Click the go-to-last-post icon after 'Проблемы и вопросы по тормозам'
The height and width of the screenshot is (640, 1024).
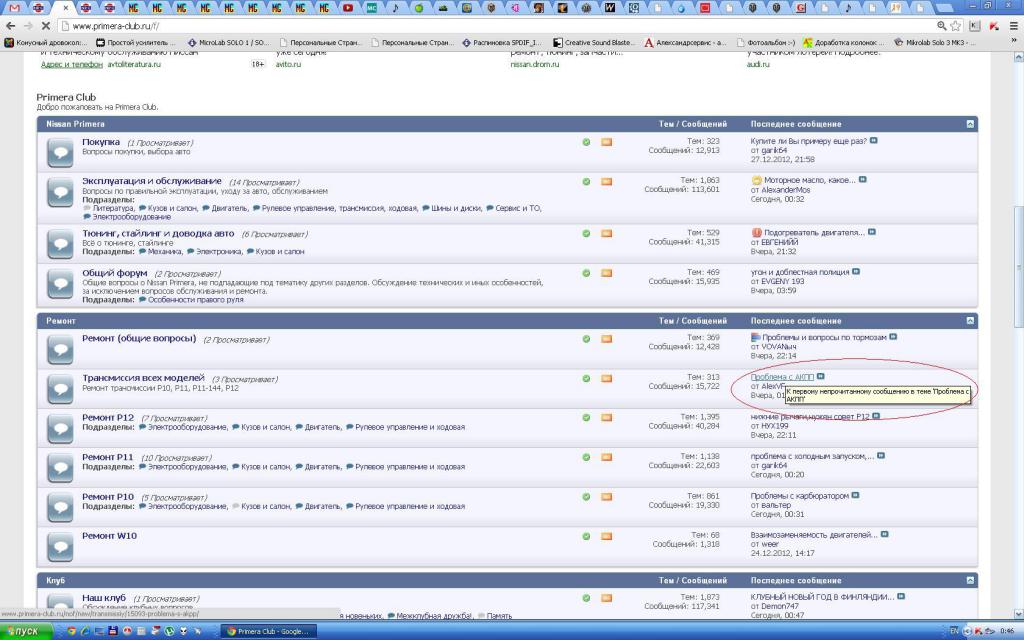tap(893, 337)
